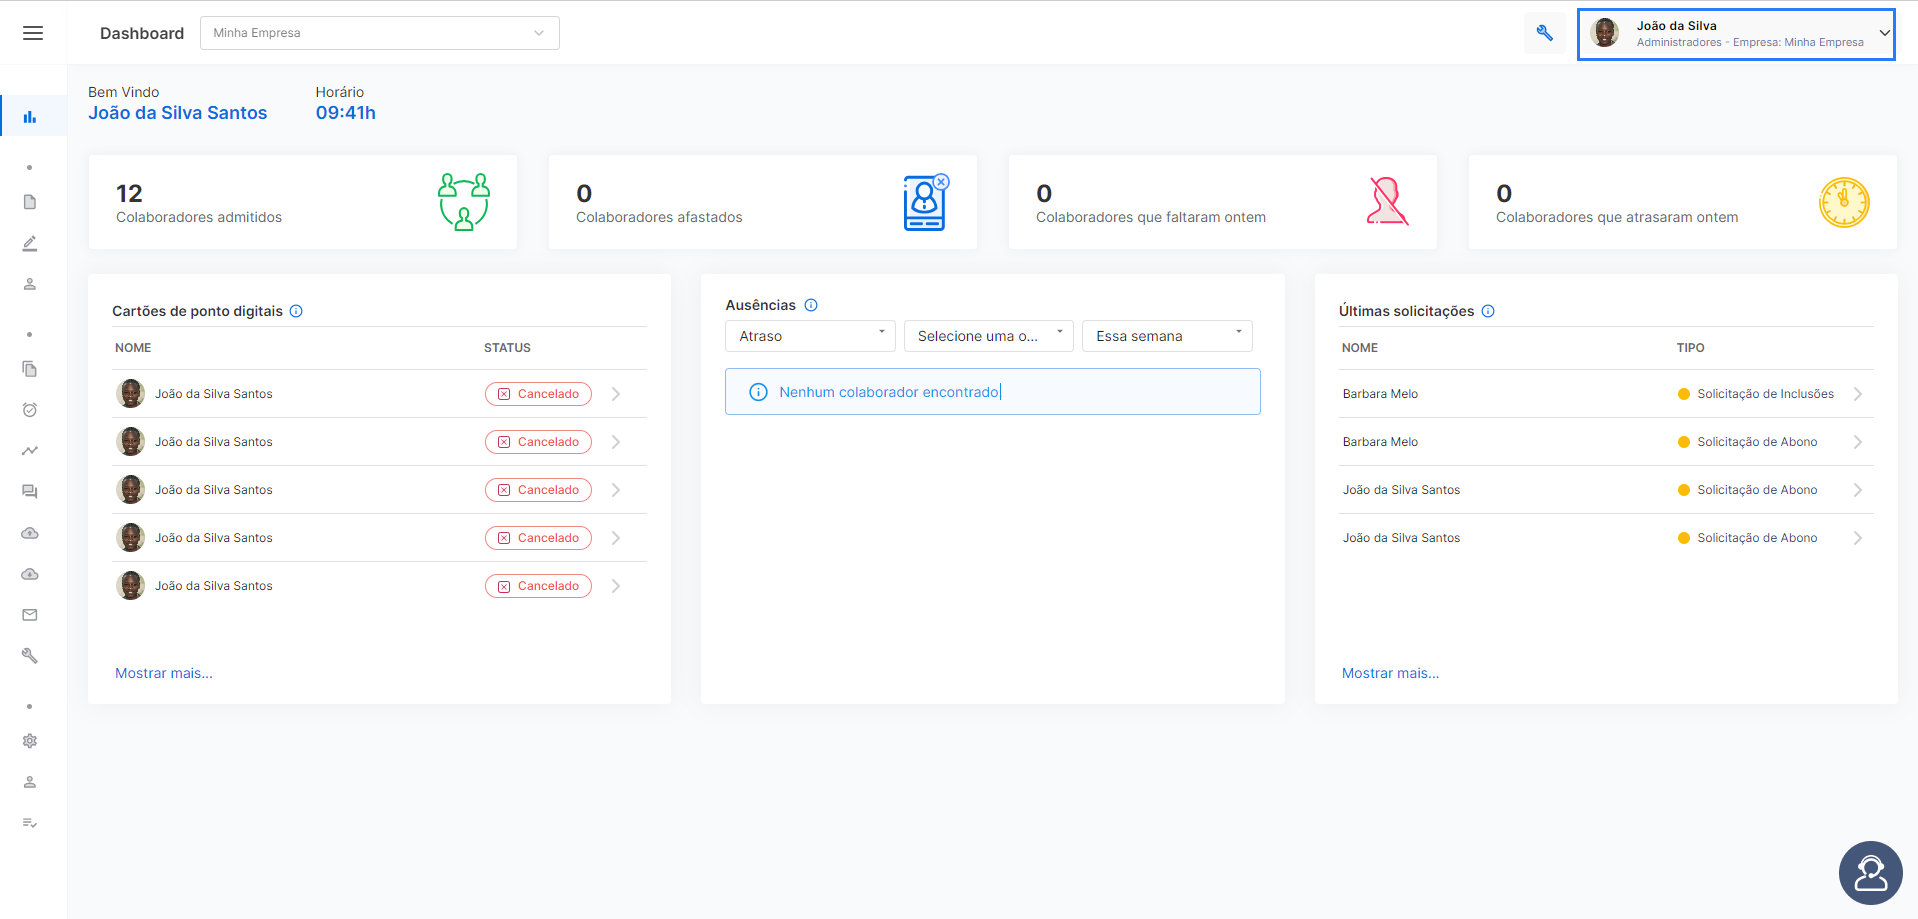Image resolution: width=1918 pixels, height=919 pixels.
Task: Click the envelope mail icon in sidebar
Action: point(30,615)
